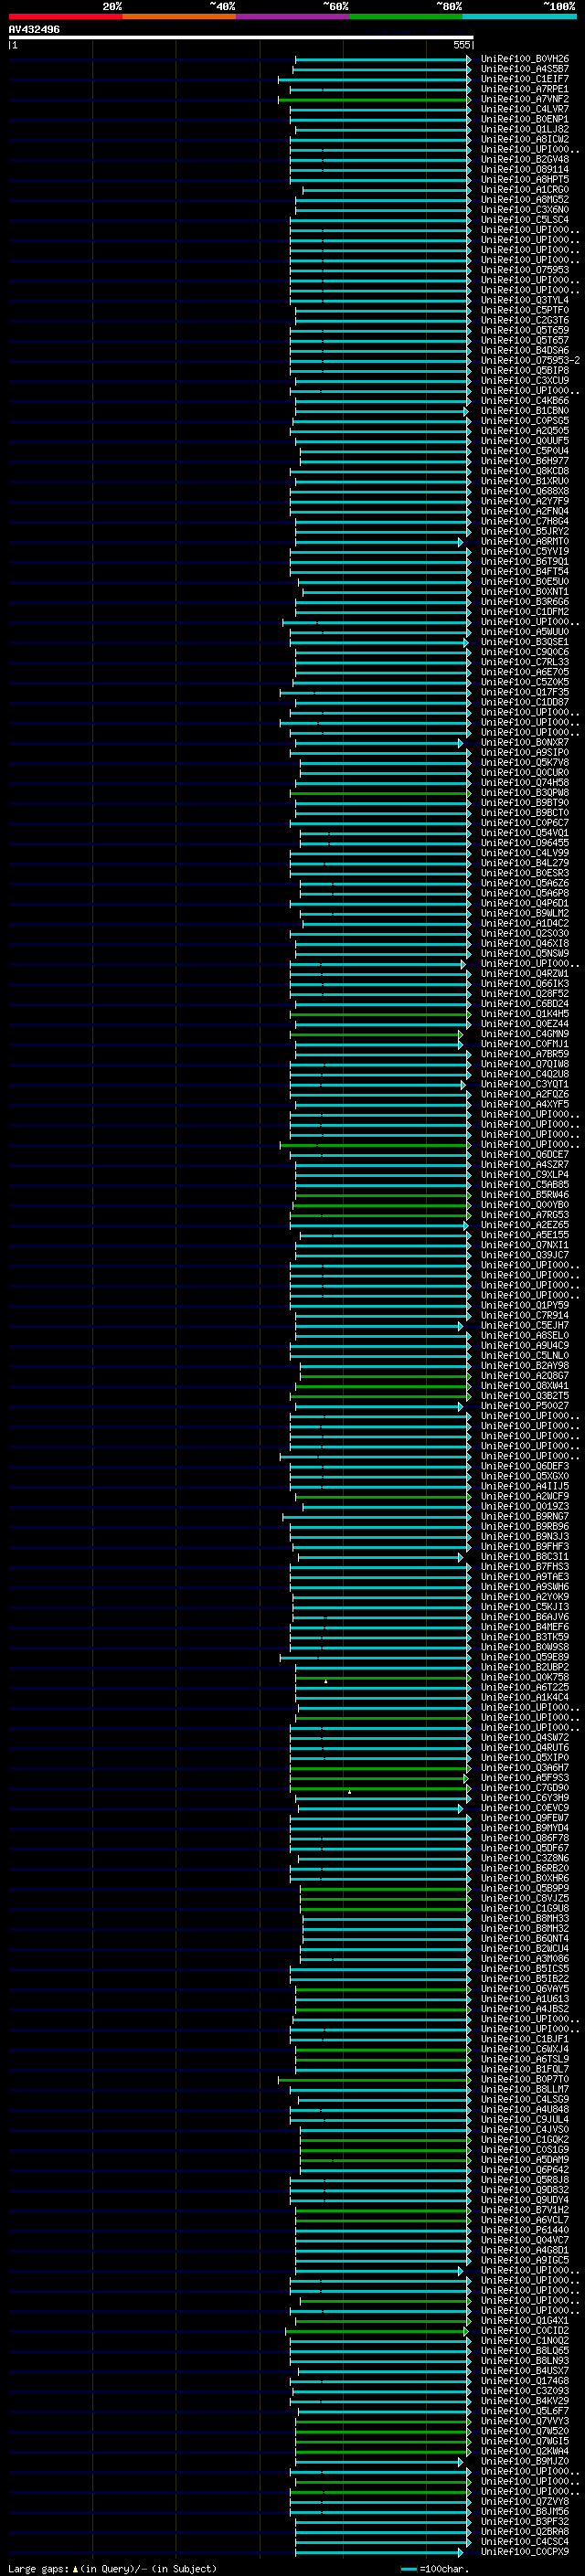Select hit label UniRef100_Q6DCE7
This screenshot has width=585, height=2576.
(x=524, y=1155)
